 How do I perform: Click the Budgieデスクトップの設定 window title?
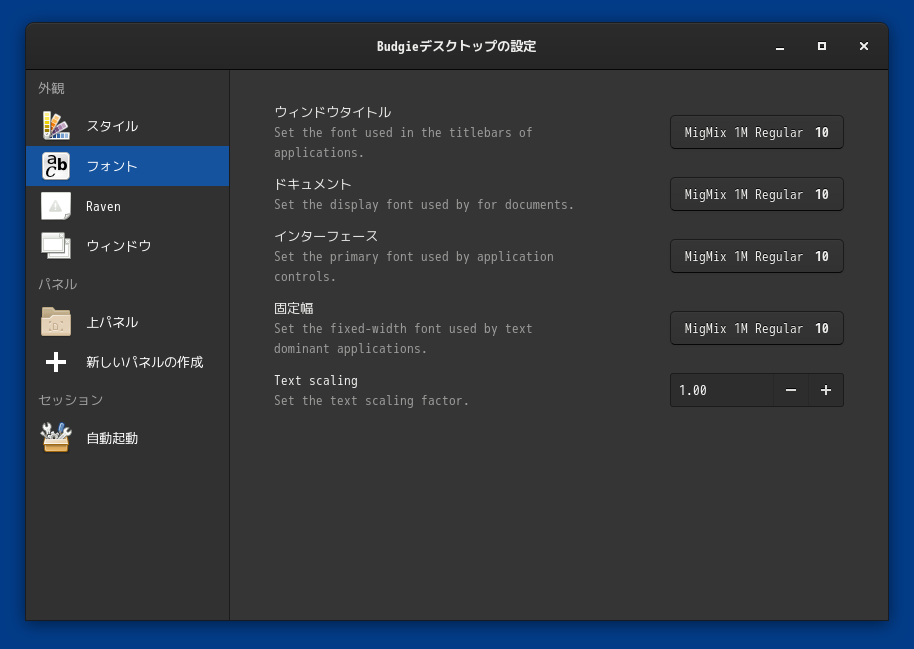pyautogui.click(x=456, y=46)
